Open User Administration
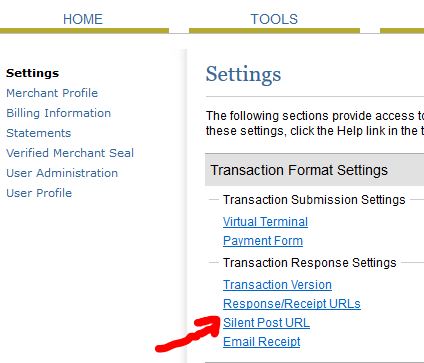Viewport: 424px width, 363px height. pyautogui.click(x=62, y=173)
